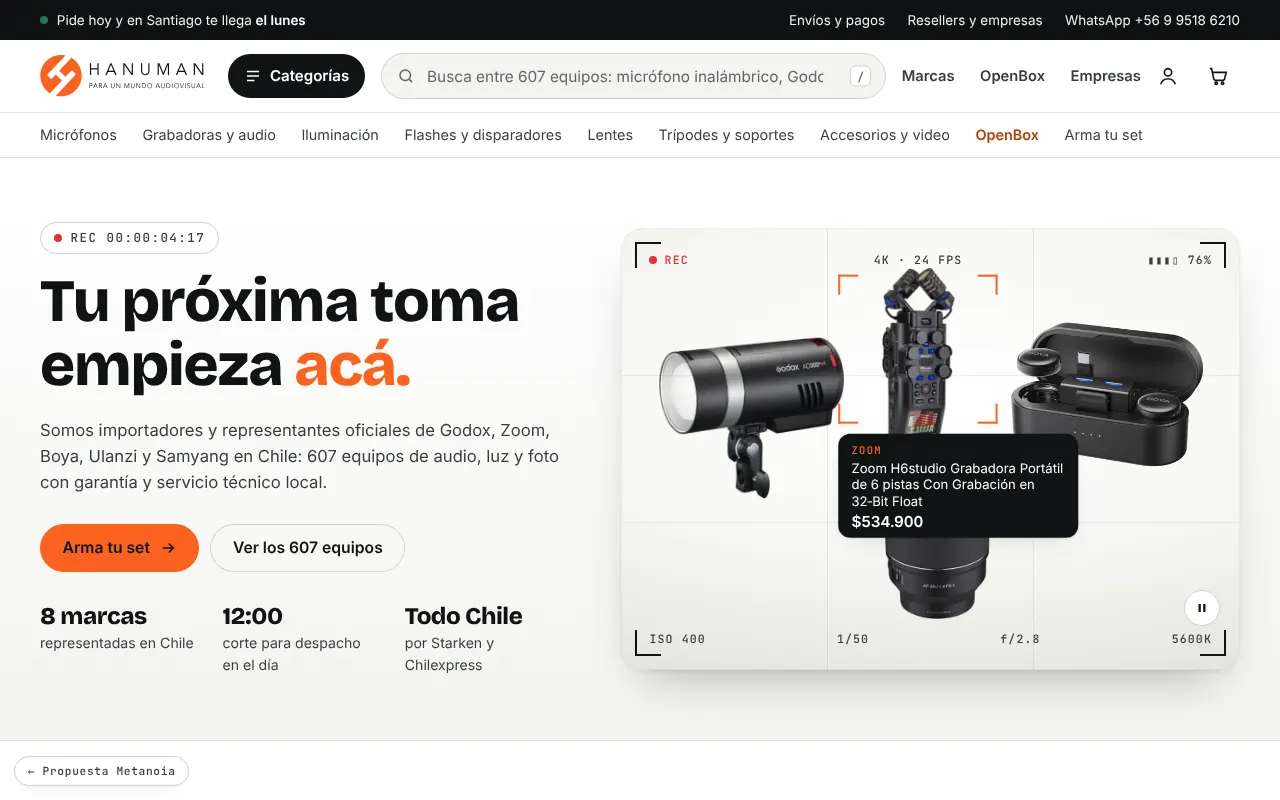Screen dimensions: 1280x800
Task: Click the top delivery announcement text
Action: tap(181, 20)
